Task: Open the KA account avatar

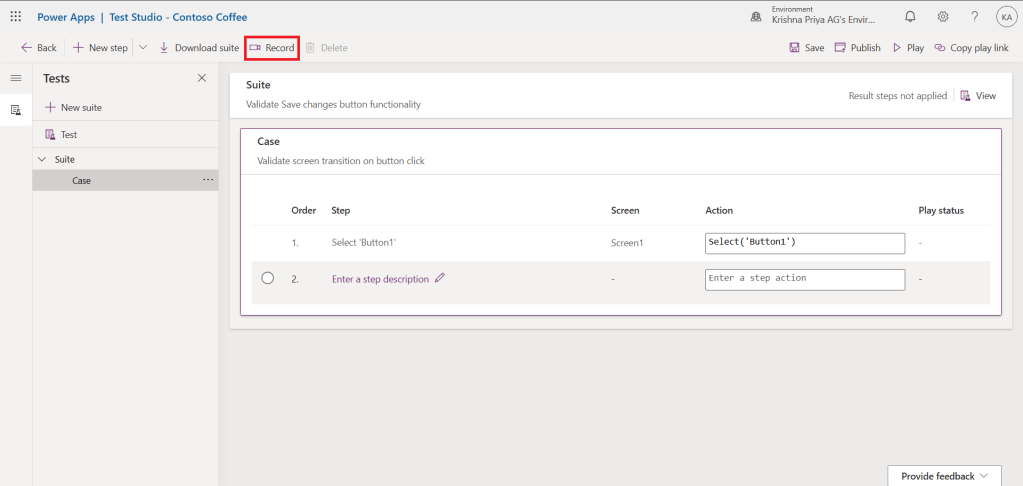Action: tap(1005, 17)
